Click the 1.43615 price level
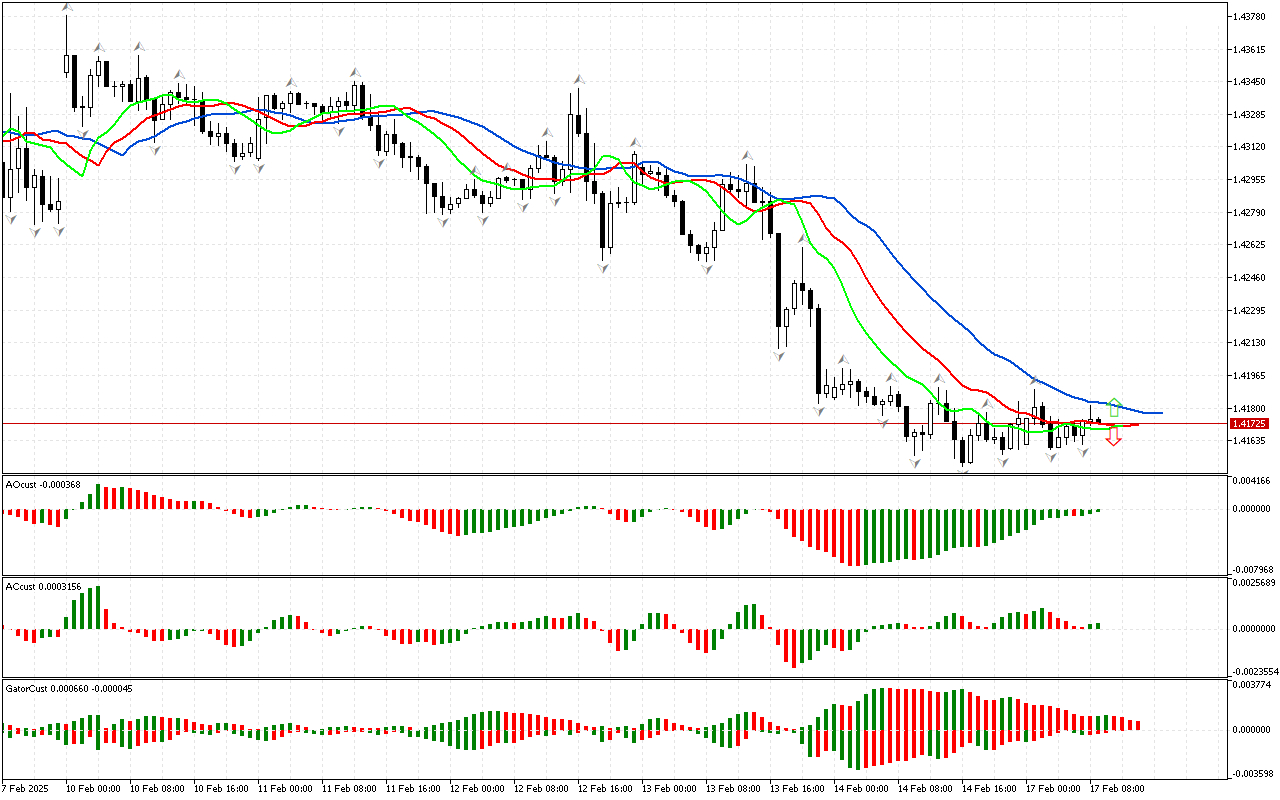Image resolution: width=1280 pixels, height=800 pixels. click(1251, 50)
